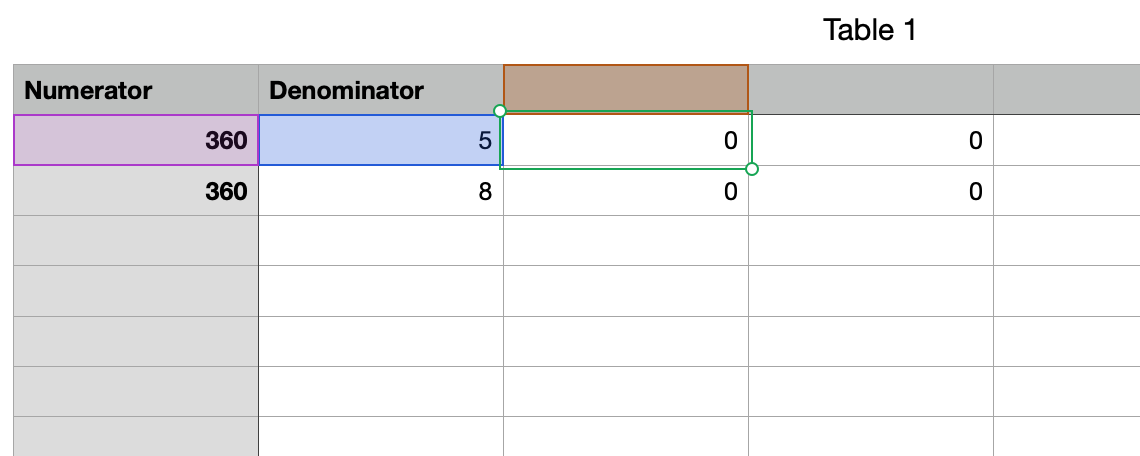Select the cell containing 8
This screenshot has height=456, width=1140.
click(380, 191)
